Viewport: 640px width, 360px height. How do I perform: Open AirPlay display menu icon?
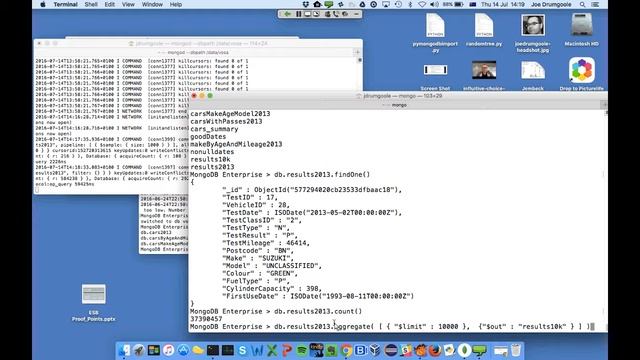coord(386,4)
